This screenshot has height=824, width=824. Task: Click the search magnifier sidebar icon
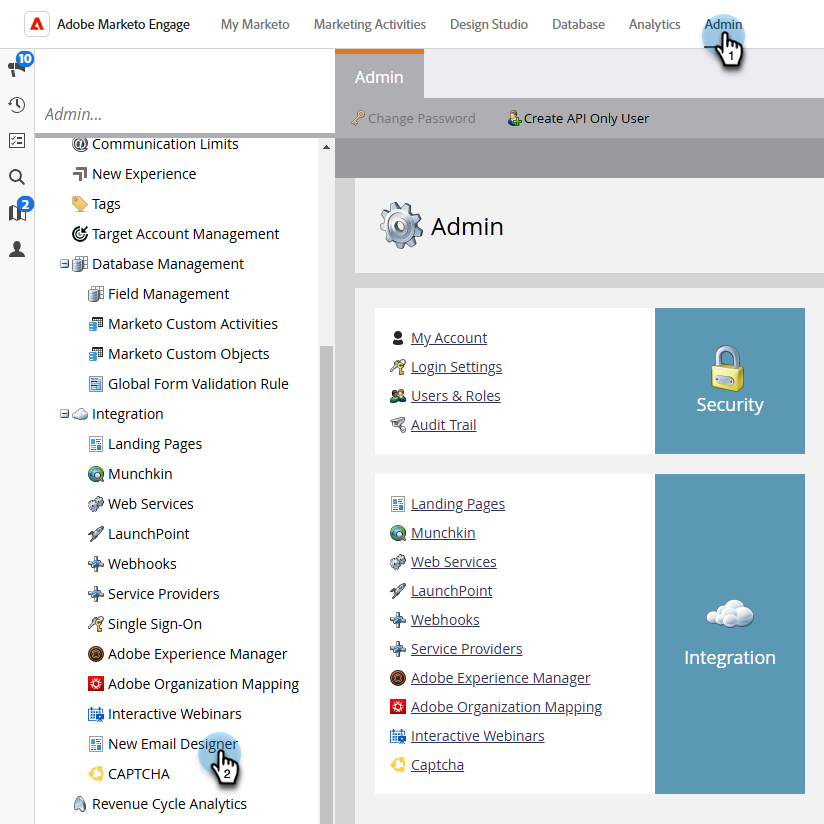17,177
